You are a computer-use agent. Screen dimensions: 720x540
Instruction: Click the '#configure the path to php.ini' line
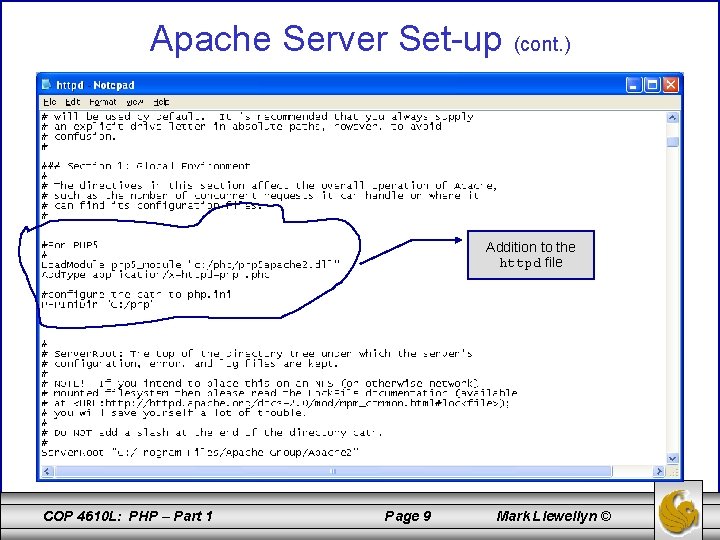coord(136,294)
